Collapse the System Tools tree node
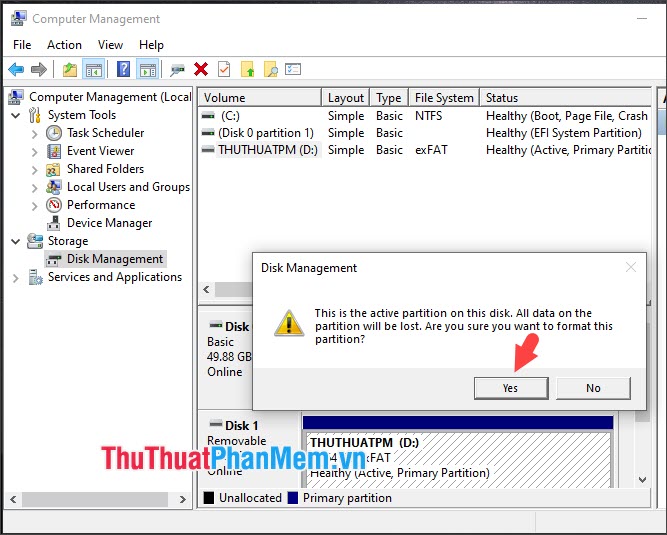Viewport: 667px width, 535px height. coord(16,115)
